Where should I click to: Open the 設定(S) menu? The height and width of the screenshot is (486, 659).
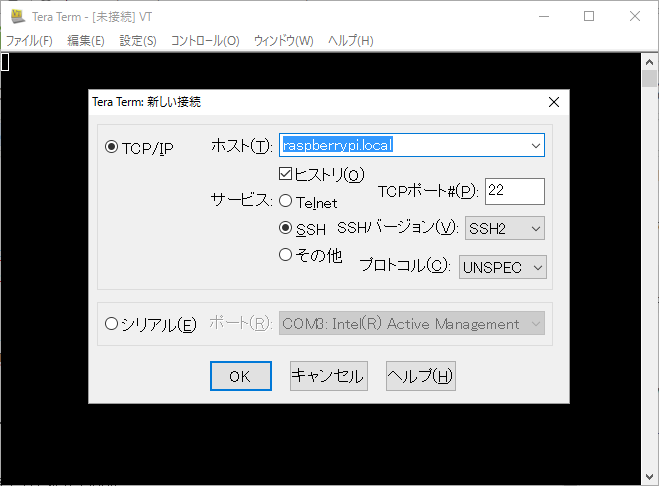[138, 41]
